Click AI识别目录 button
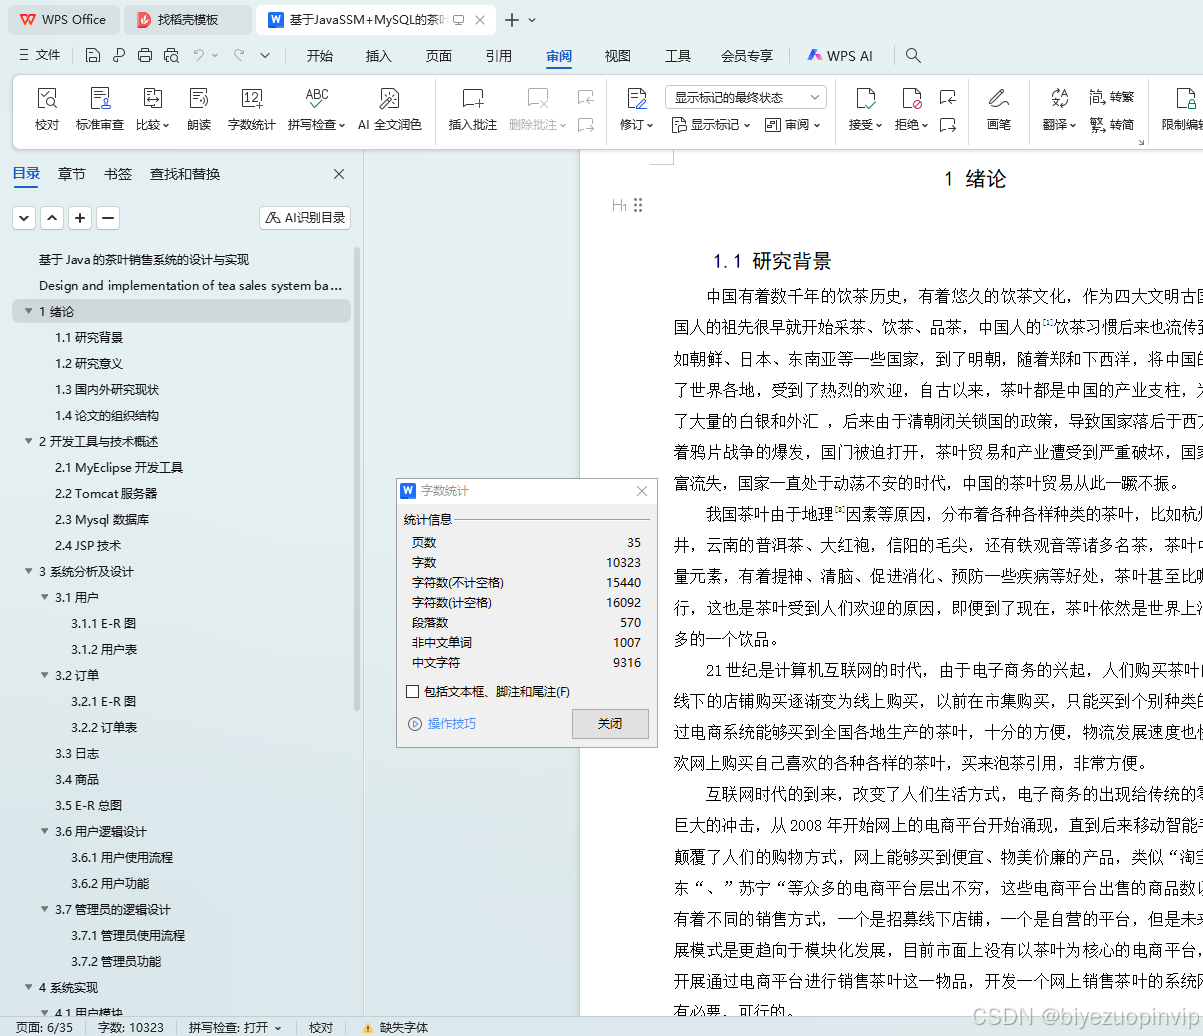This screenshot has height=1036, width=1203. pos(305,217)
